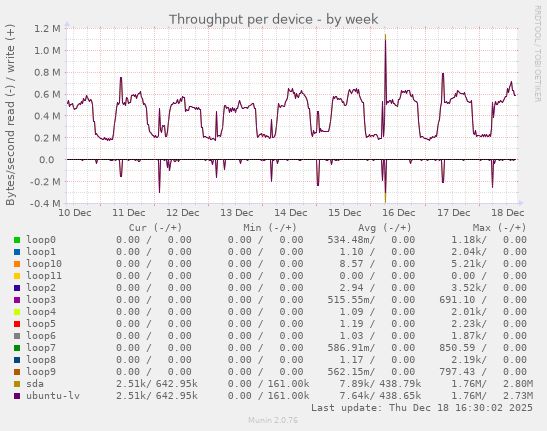The height and width of the screenshot is (431, 547).
Task: Select the loop3 legend label
Action: click(x=41, y=299)
